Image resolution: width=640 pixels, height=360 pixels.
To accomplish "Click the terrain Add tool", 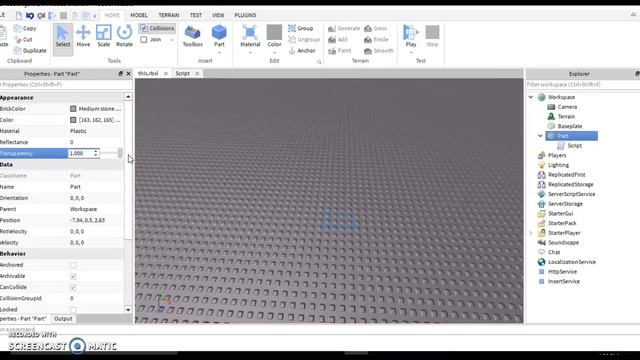I will (338, 40).
